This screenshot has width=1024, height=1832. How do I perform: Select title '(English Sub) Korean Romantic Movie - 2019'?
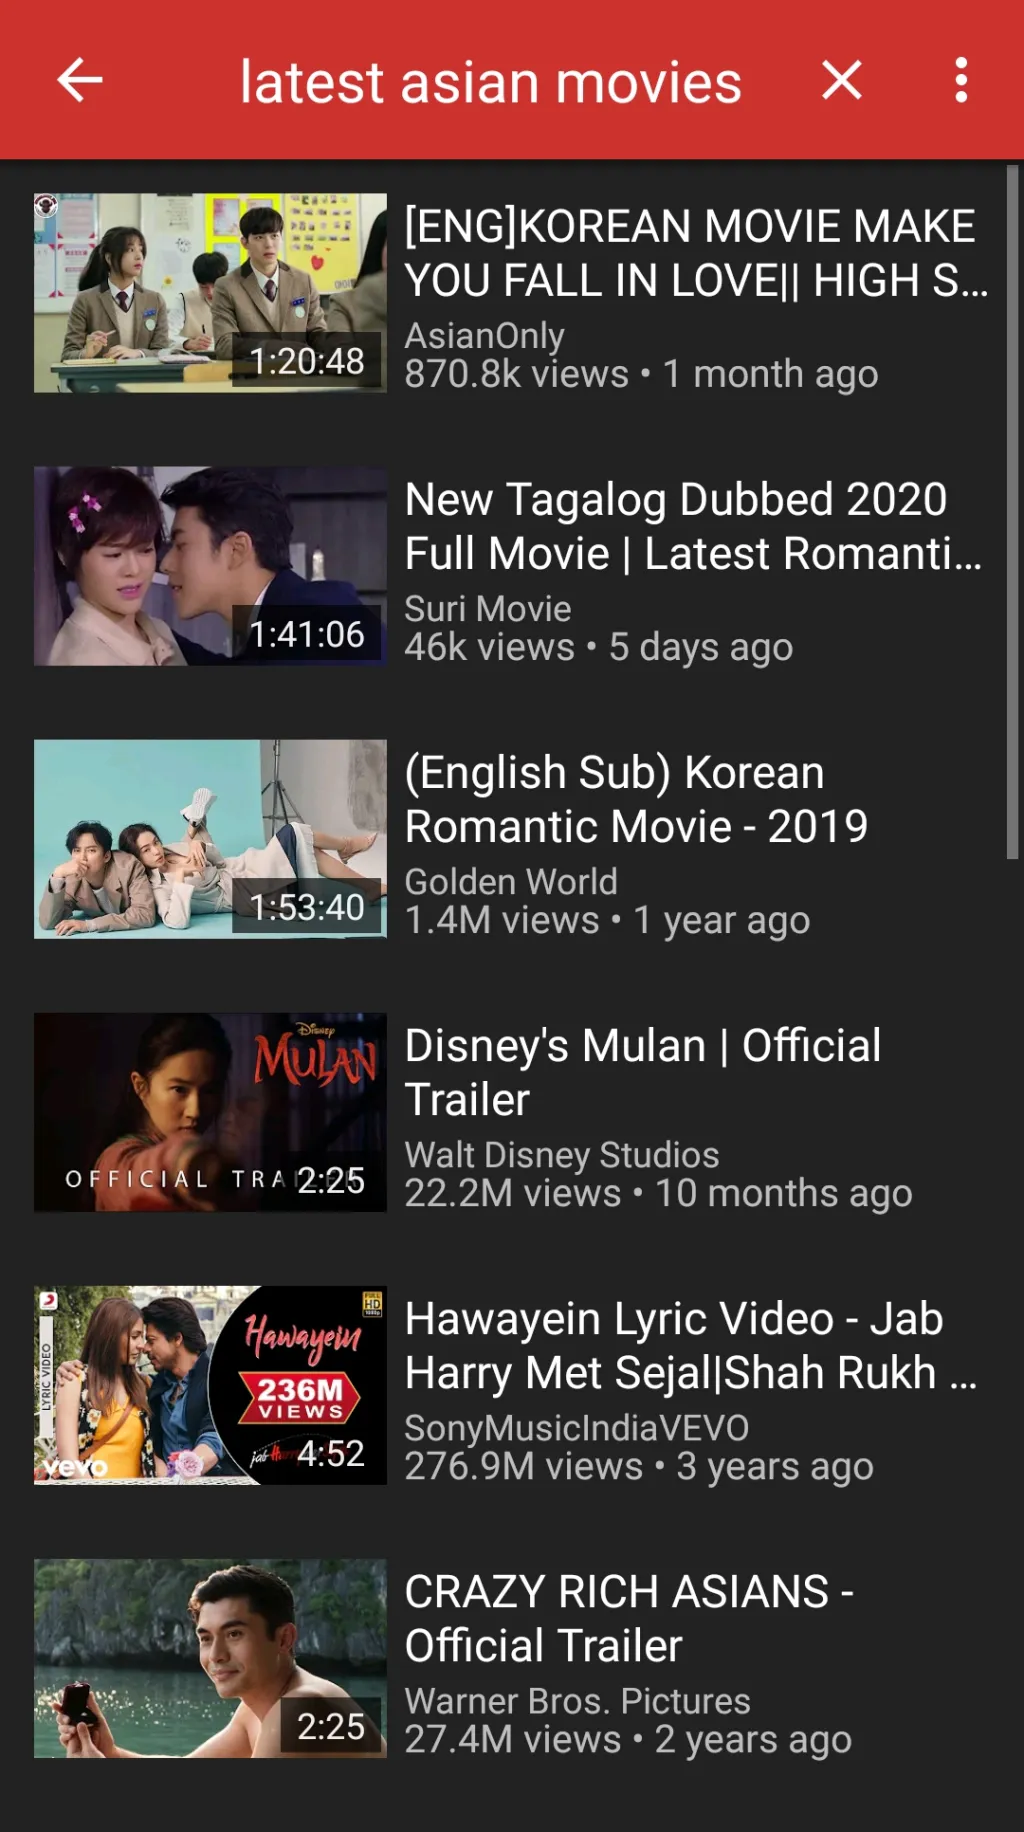(636, 799)
